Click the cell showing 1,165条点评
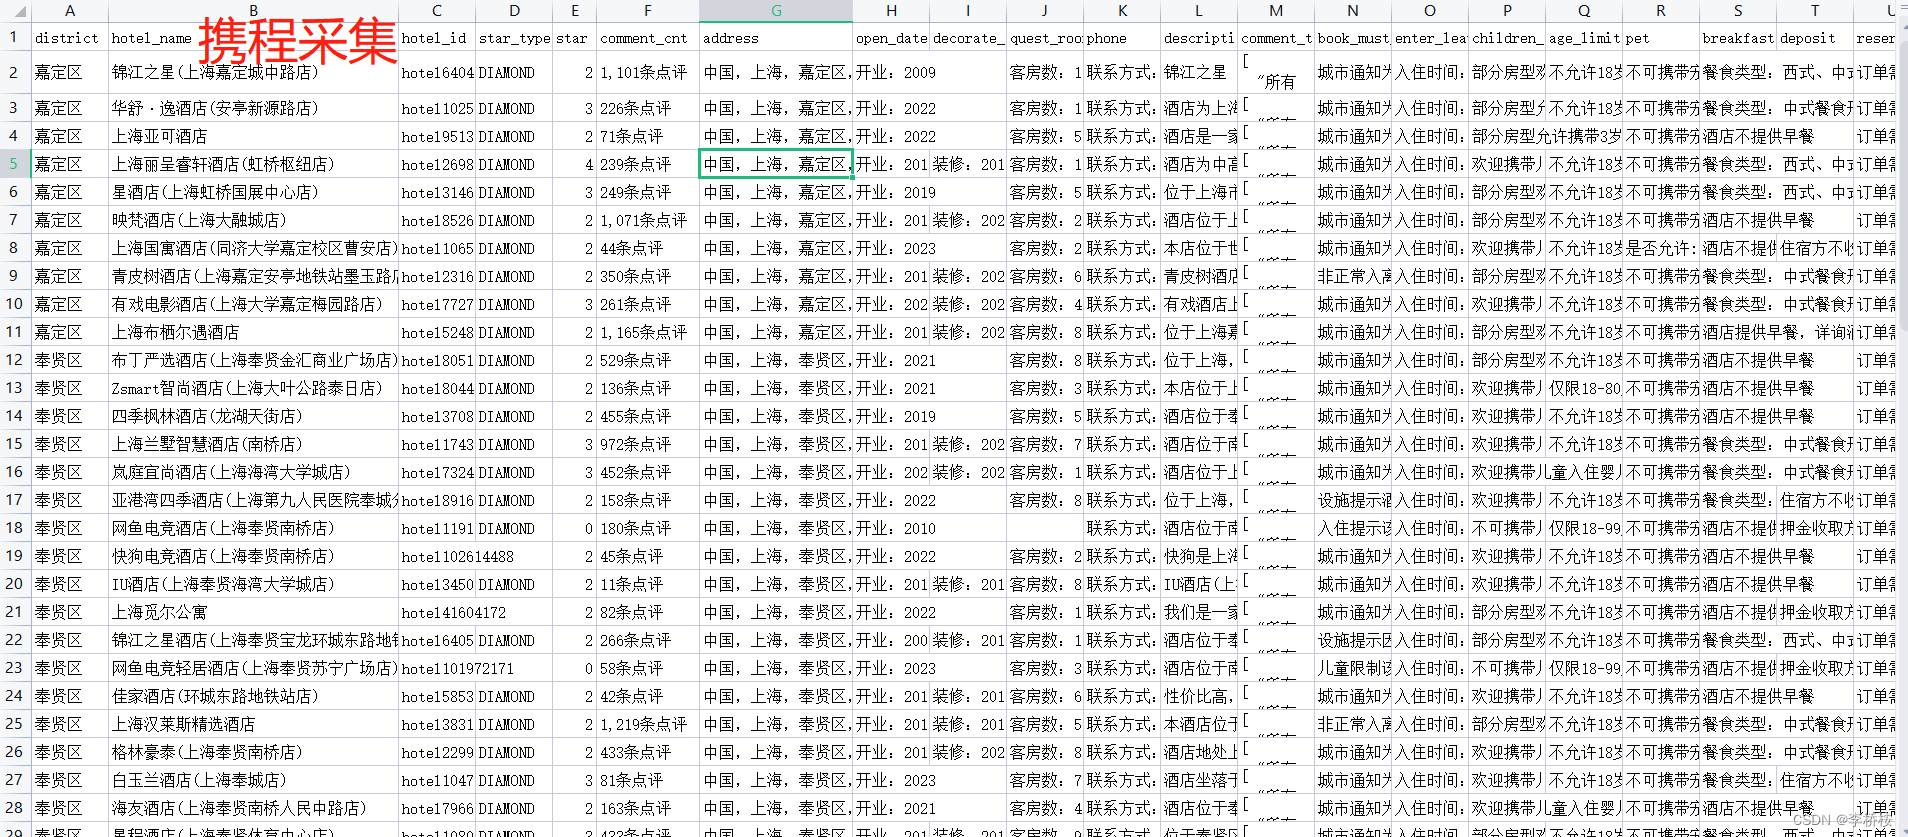The image size is (1908, 837). (648, 332)
